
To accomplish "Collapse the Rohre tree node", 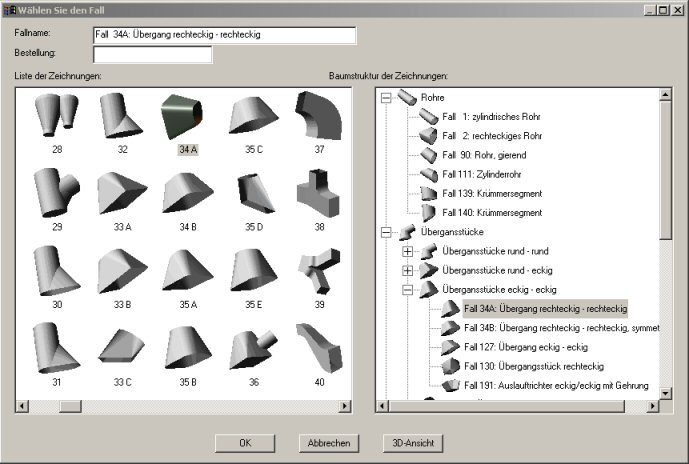I will [x=386, y=97].
